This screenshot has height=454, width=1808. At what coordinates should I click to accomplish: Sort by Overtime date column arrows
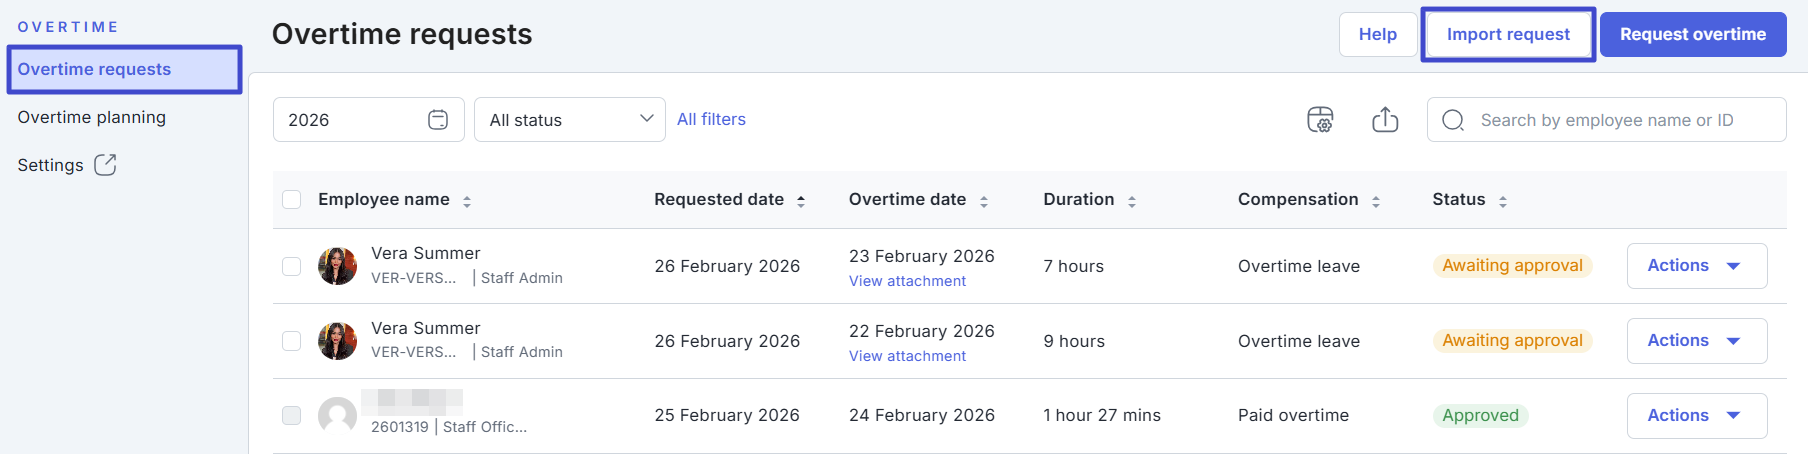click(984, 201)
